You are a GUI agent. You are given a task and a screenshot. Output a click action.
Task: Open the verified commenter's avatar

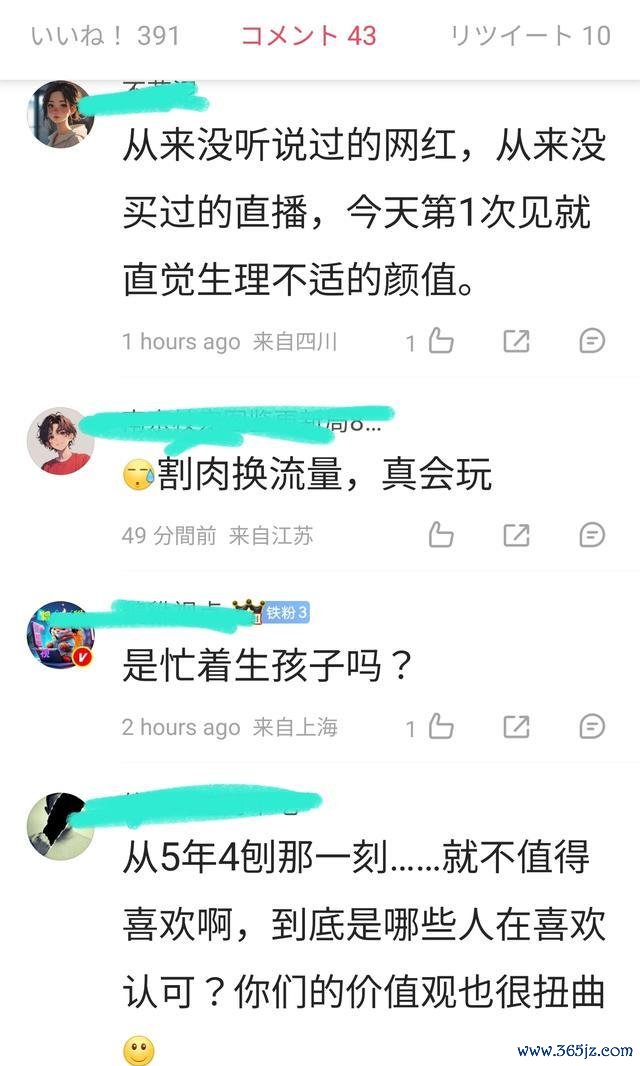(x=61, y=634)
